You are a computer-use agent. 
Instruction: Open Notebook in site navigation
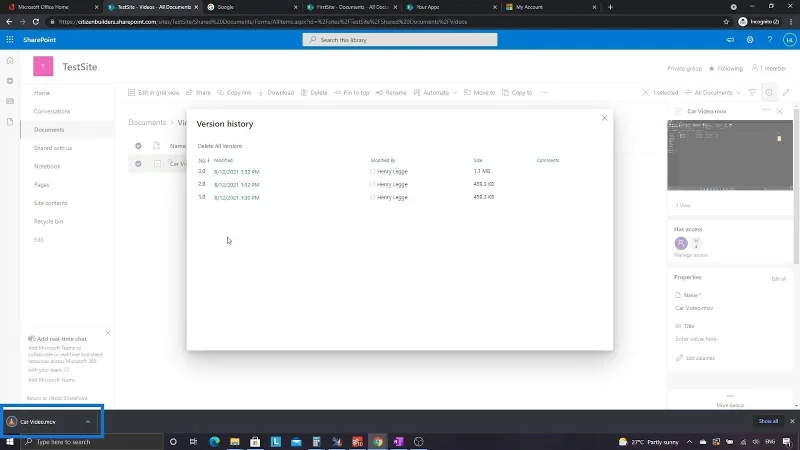point(47,166)
